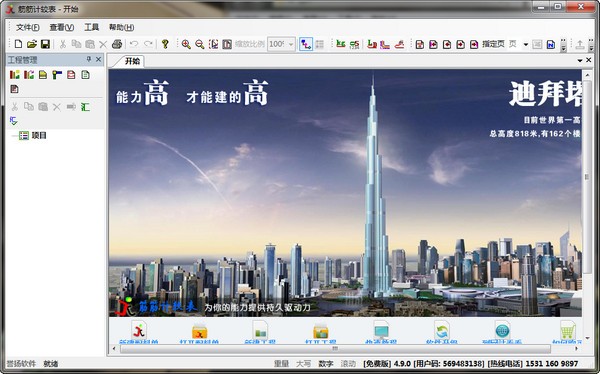Select the 项目 tree node
The image size is (600, 374).
pyautogui.click(x=39, y=136)
